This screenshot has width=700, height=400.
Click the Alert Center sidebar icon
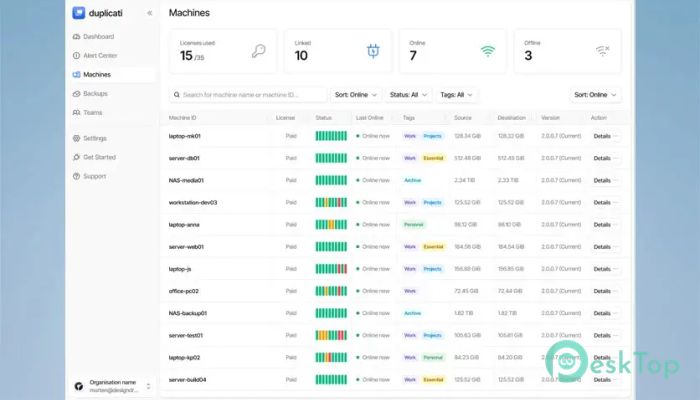[76, 55]
